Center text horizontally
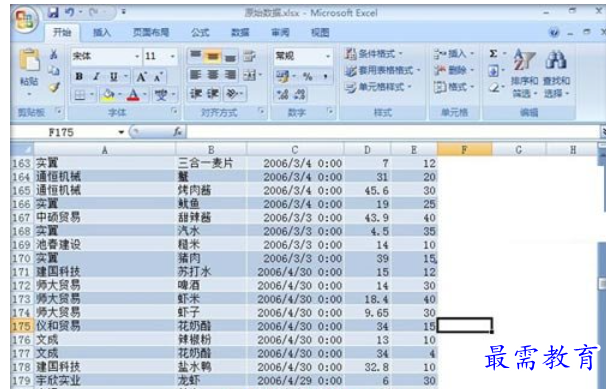Image resolution: width=606 pixels, height=389 pixels. pyautogui.click(x=213, y=75)
